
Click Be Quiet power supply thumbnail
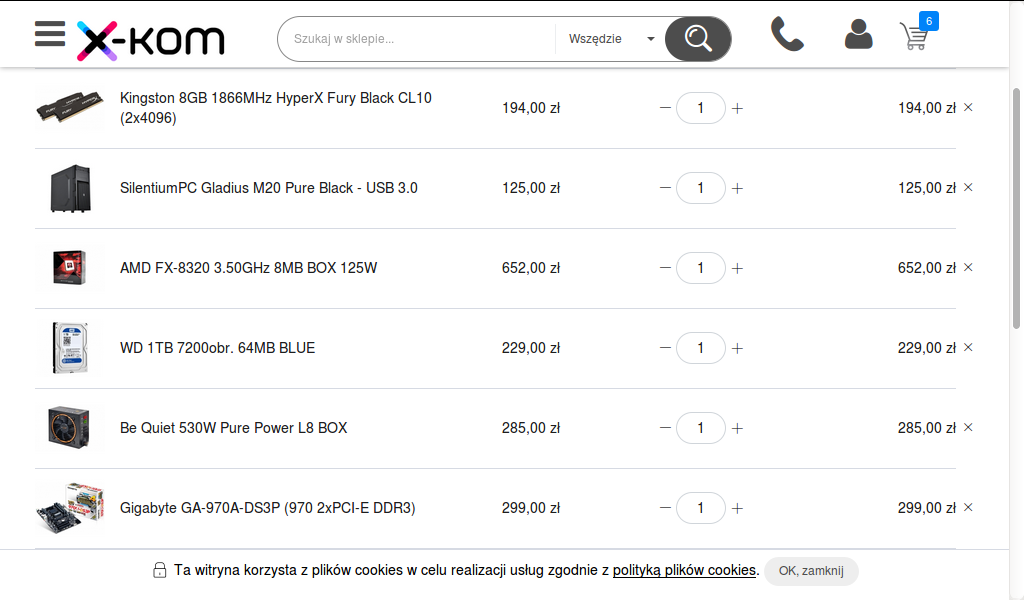(70, 428)
